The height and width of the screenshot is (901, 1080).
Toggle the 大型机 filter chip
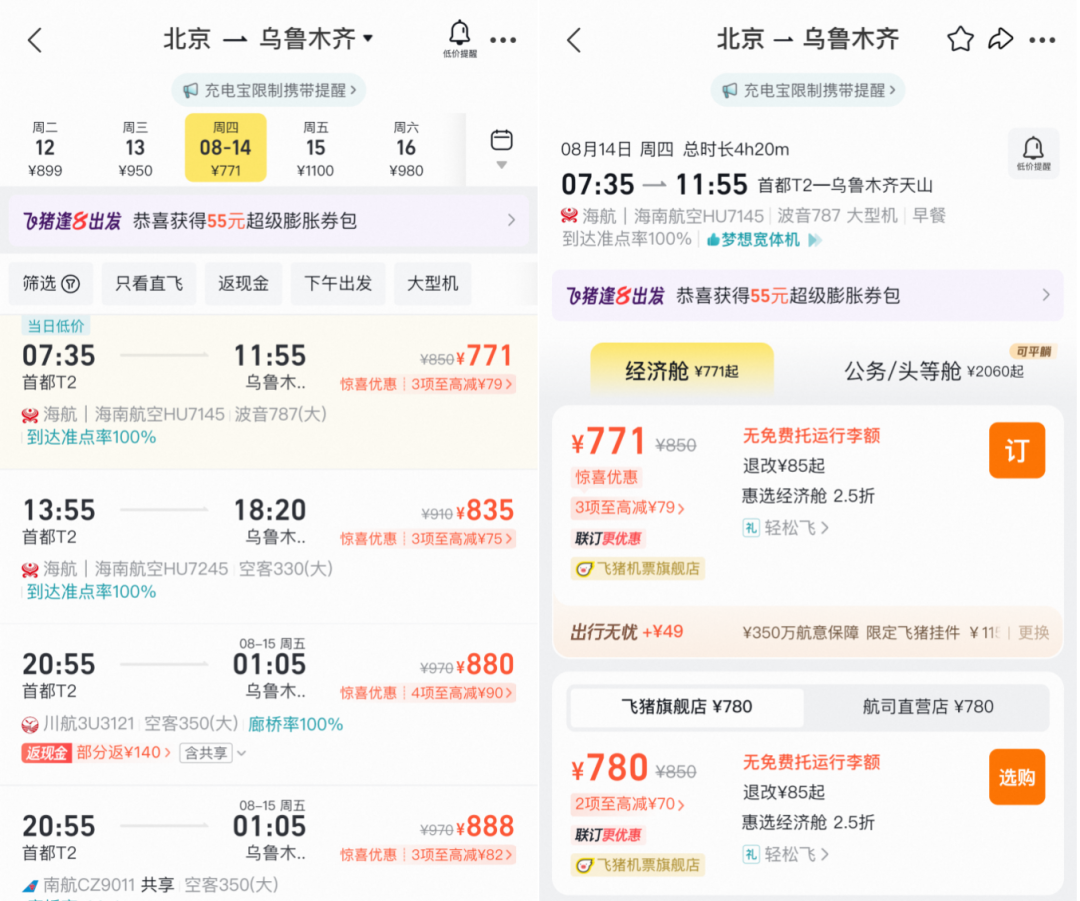pos(432,283)
